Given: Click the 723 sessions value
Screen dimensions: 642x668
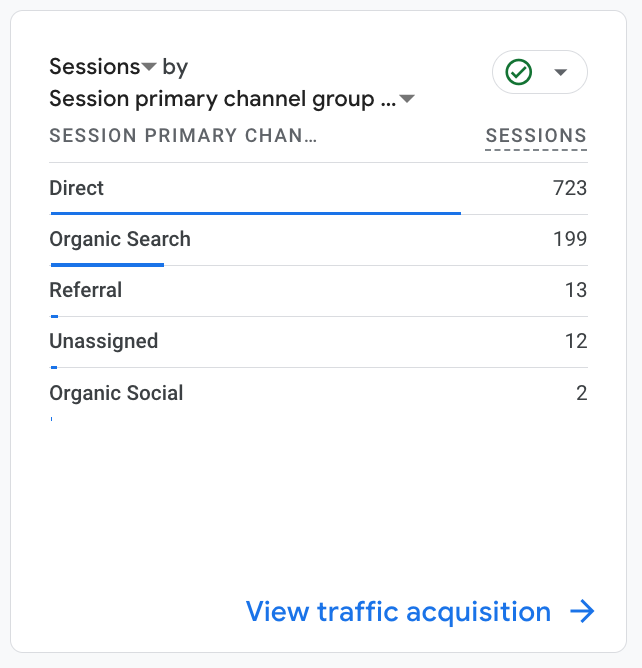Looking at the screenshot, I should coord(569,188).
